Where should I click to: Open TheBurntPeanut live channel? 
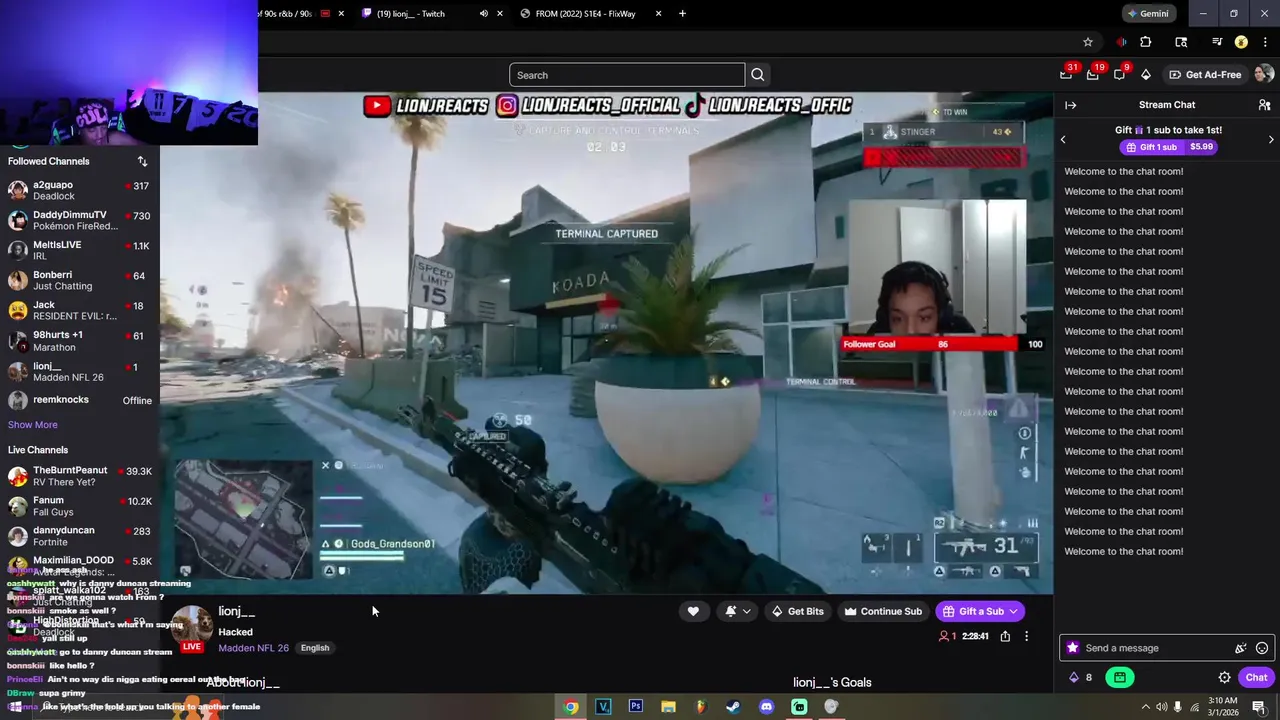80,476
